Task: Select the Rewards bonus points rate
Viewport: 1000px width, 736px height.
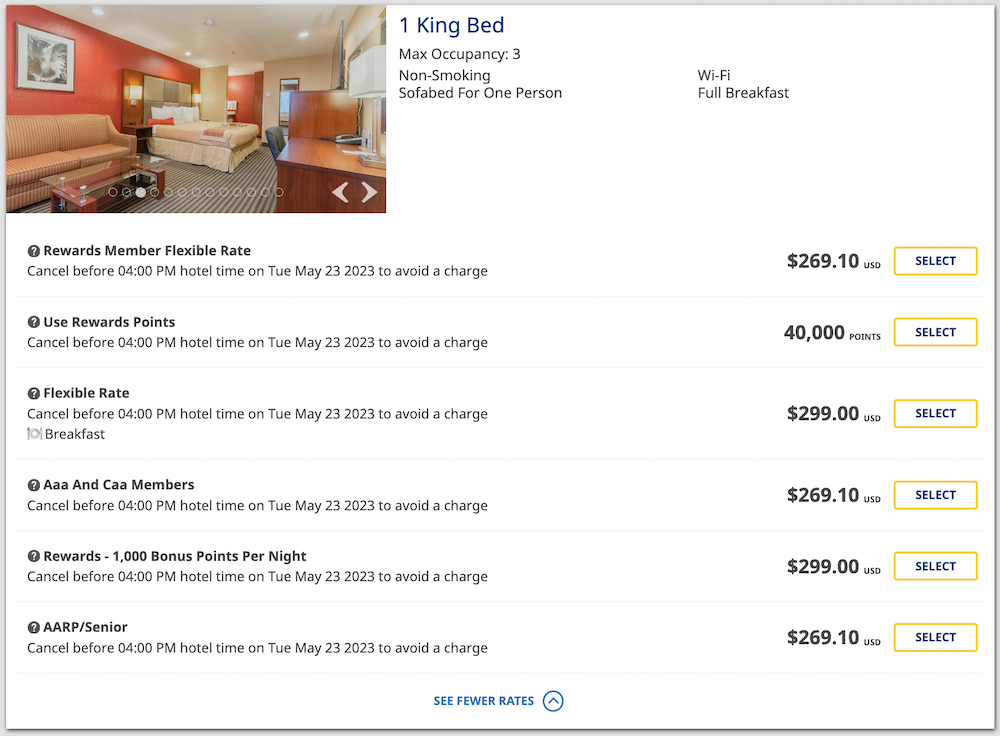Action: 934,566
